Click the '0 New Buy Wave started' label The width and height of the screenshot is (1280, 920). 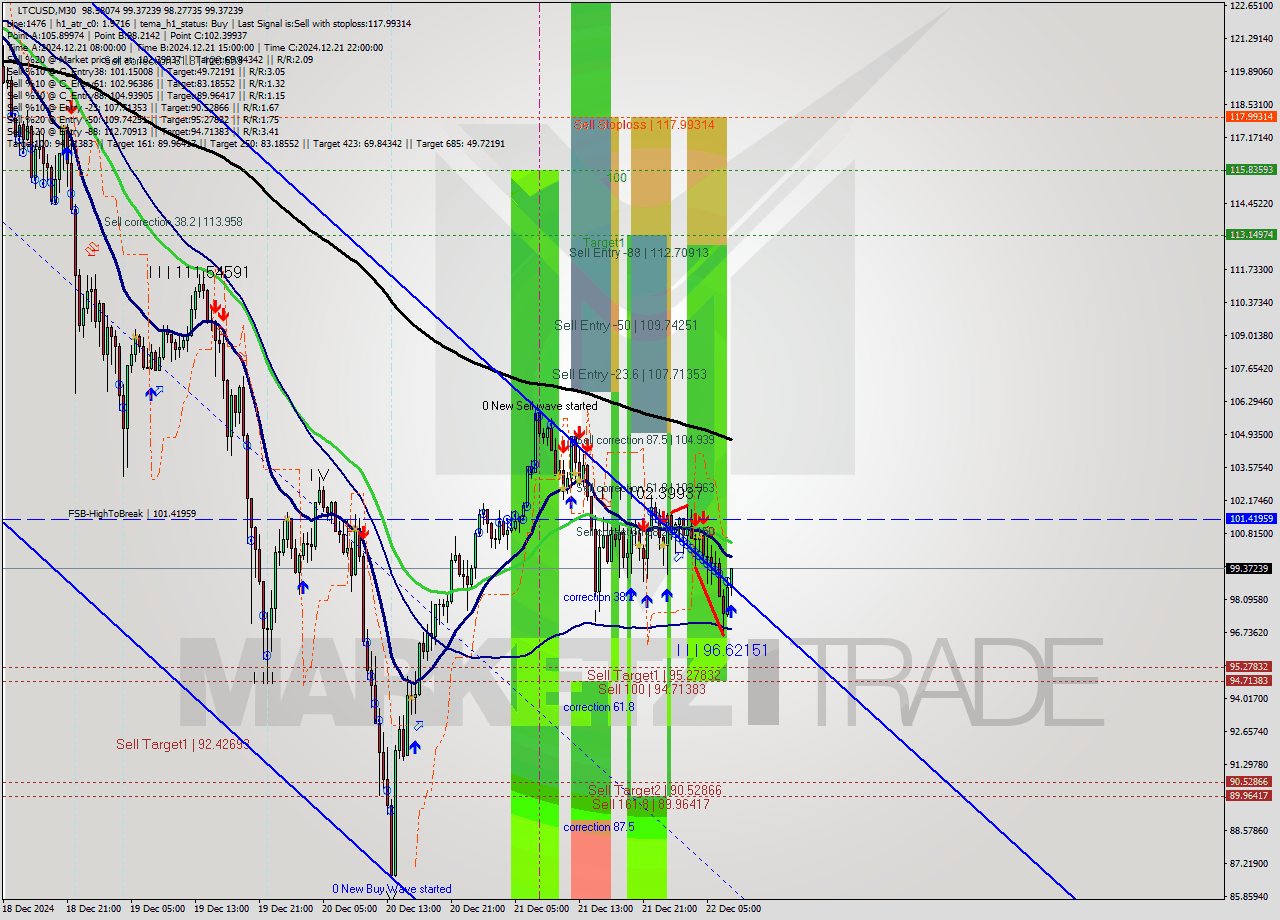[392, 889]
